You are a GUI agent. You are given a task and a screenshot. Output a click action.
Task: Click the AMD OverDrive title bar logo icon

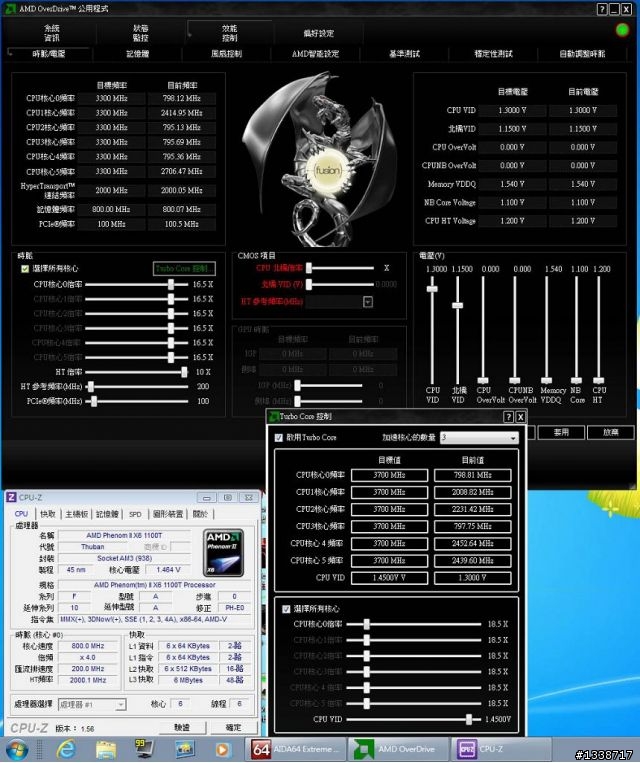pos(10,9)
